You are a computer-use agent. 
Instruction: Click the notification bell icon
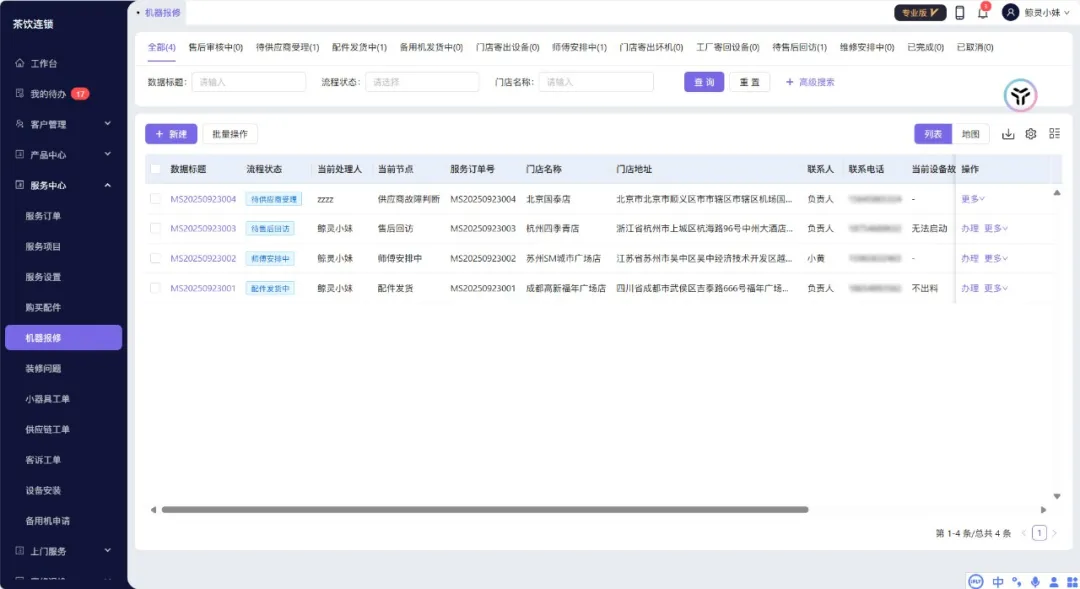pyautogui.click(x=983, y=13)
